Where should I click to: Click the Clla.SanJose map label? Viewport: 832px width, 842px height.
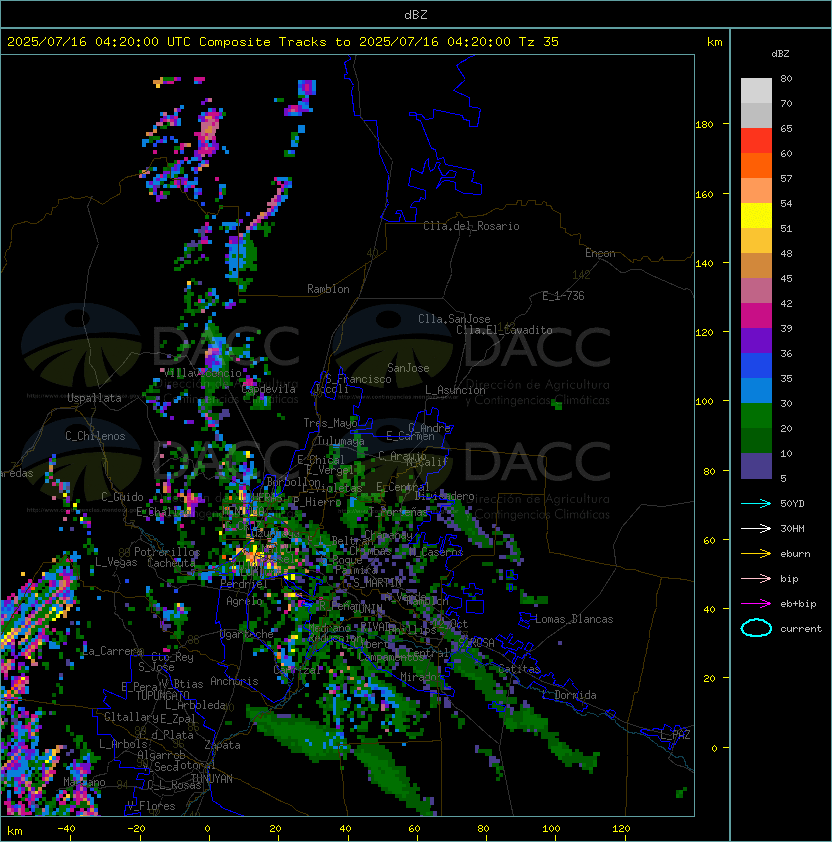click(454, 319)
